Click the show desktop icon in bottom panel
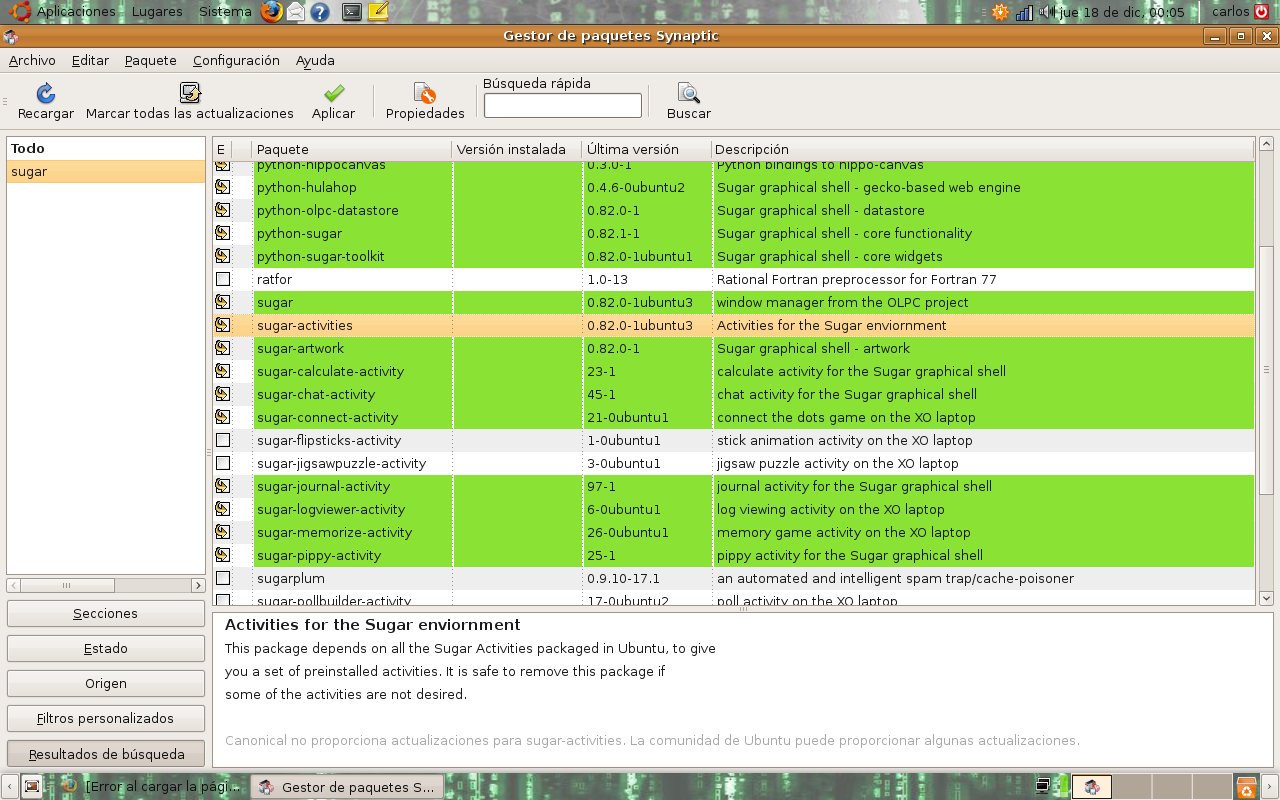The height and width of the screenshot is (800, 1280). tap(32, 787)
